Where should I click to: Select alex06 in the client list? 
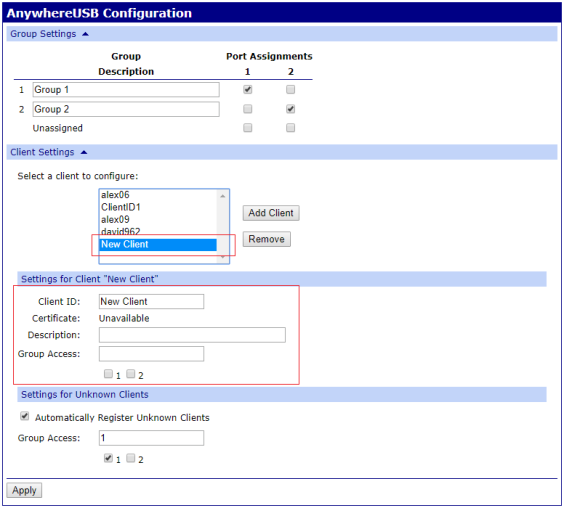tap(158, 195)
